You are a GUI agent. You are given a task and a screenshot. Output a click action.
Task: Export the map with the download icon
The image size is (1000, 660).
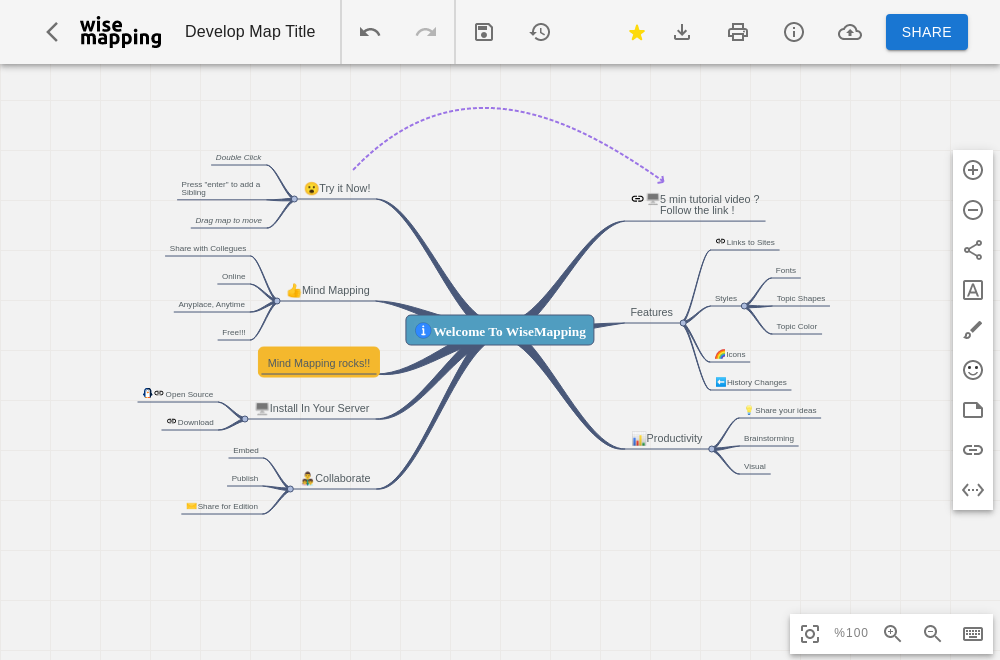coord(682,32)
